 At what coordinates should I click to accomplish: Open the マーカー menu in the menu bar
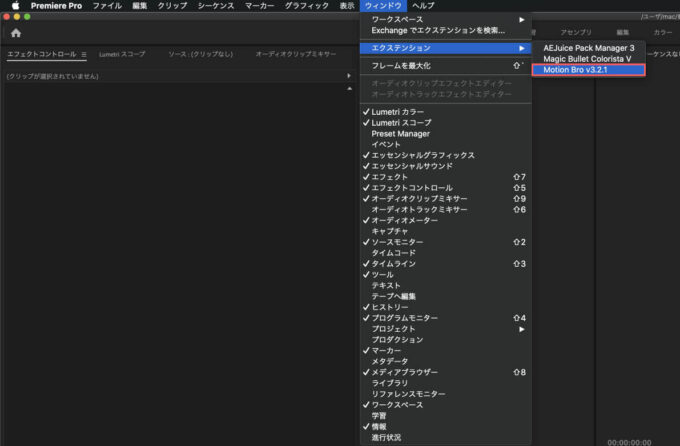click(x=259, y=6)
